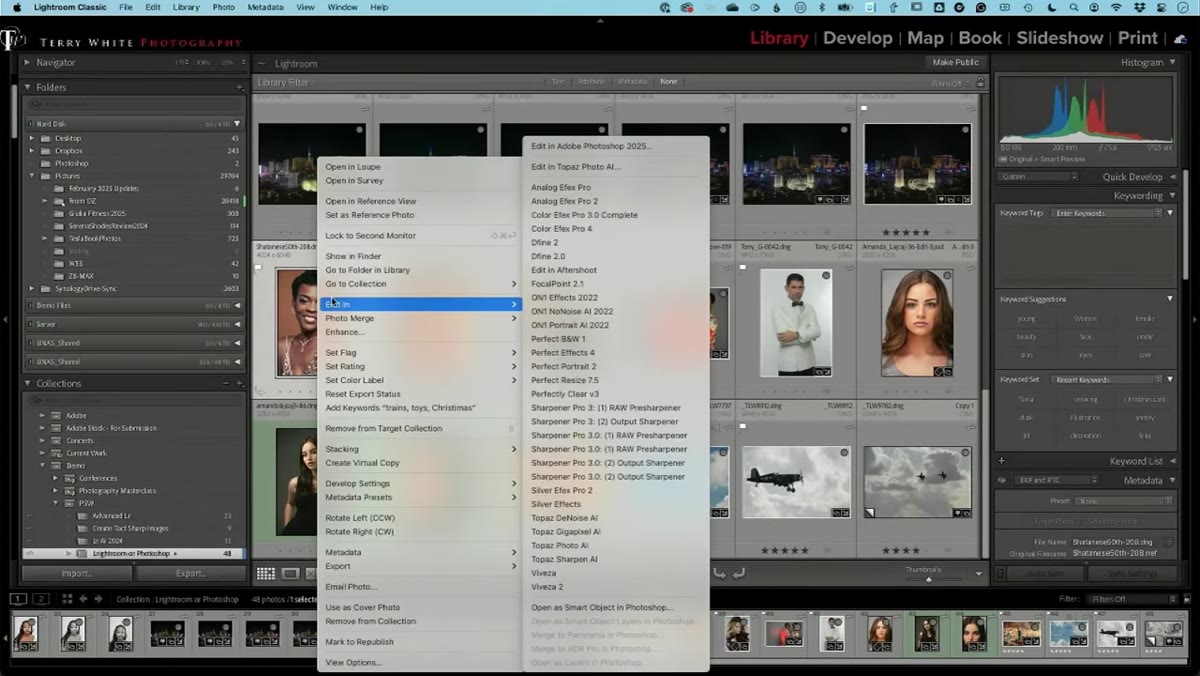
Task: Click plus icon beside Keyword List
Action: coord(1001,461)
